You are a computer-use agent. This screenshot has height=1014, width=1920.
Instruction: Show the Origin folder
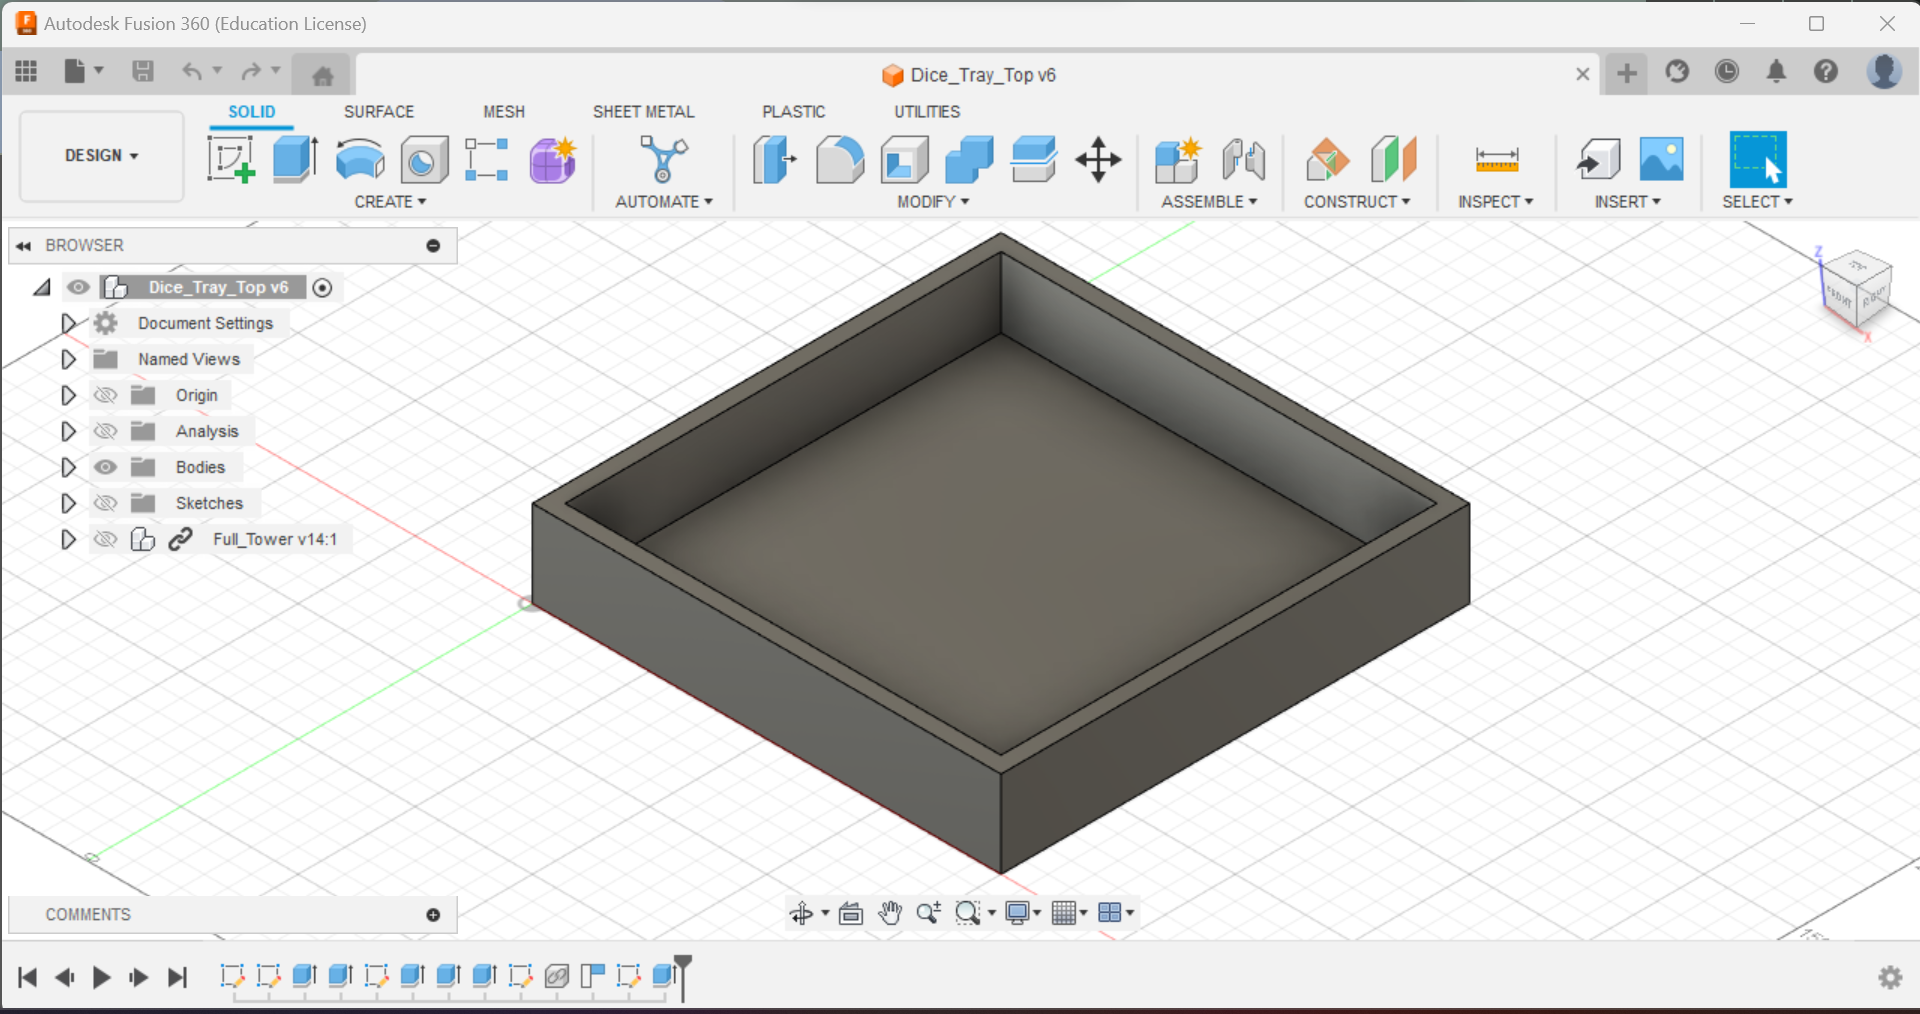point(105,395)
